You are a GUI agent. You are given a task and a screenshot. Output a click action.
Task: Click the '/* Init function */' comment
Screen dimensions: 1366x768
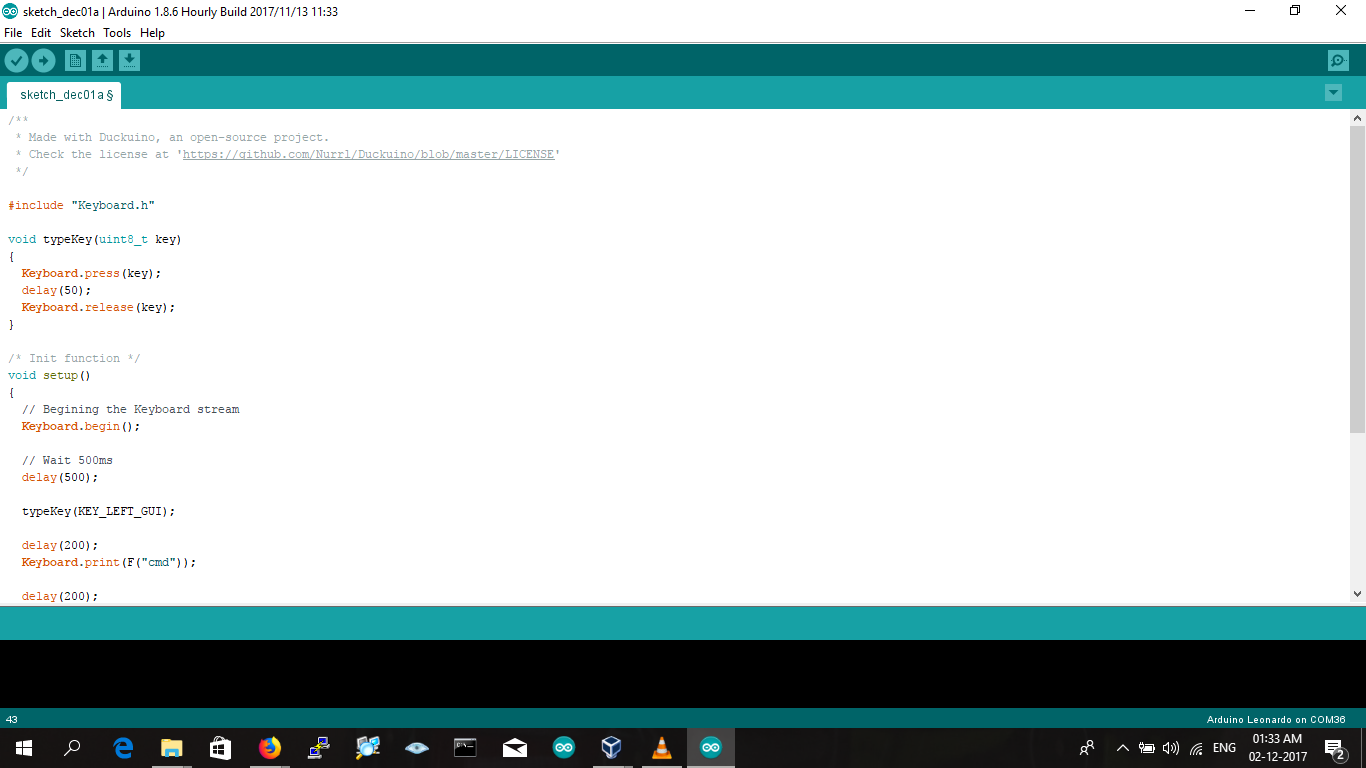pyautogui.click(x=74, y=358)
